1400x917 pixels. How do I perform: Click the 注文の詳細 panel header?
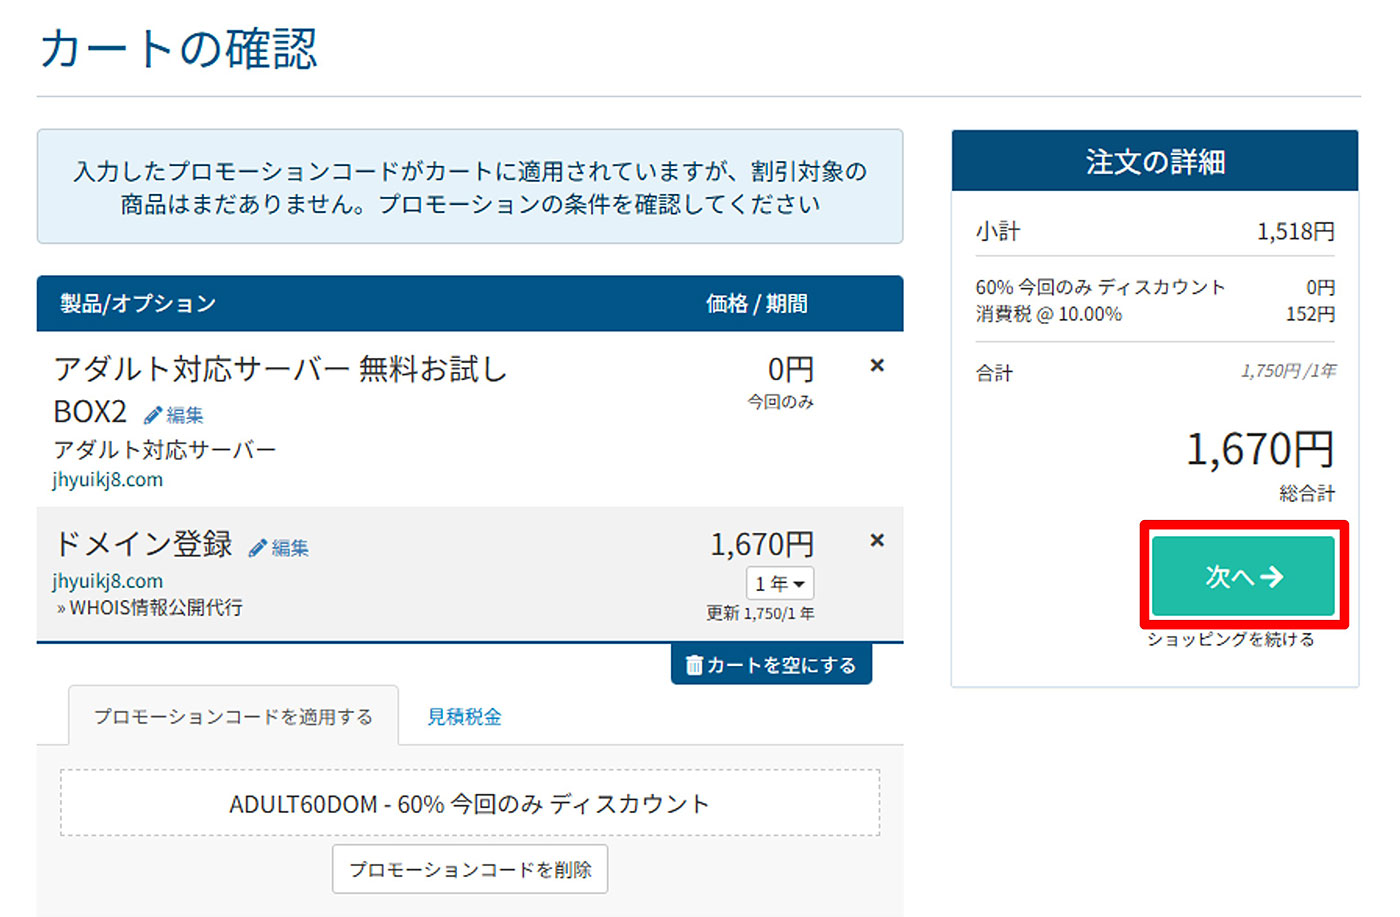(x=1155, y=161)
